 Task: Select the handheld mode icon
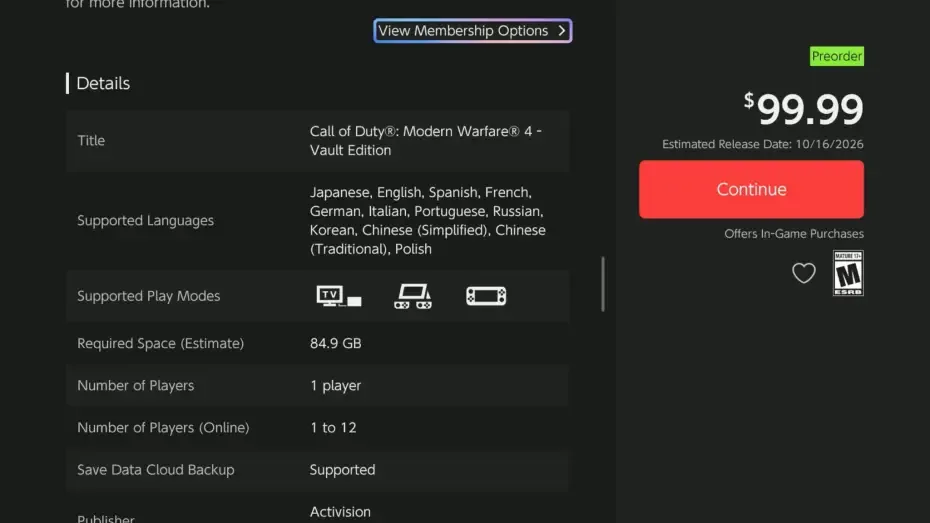point(486,296)
